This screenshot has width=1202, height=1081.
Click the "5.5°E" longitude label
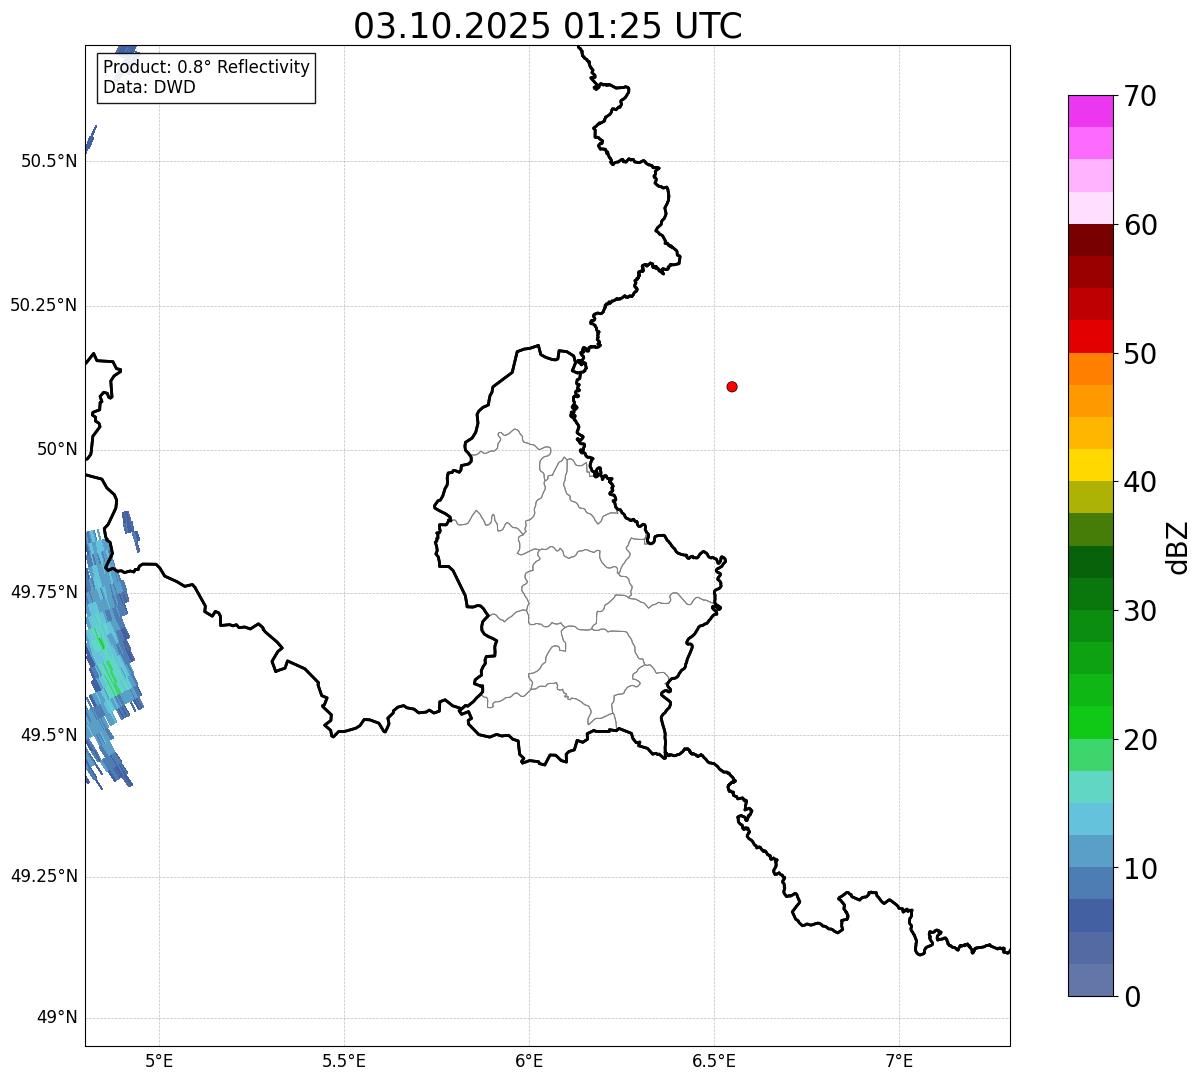[344, 1061]
